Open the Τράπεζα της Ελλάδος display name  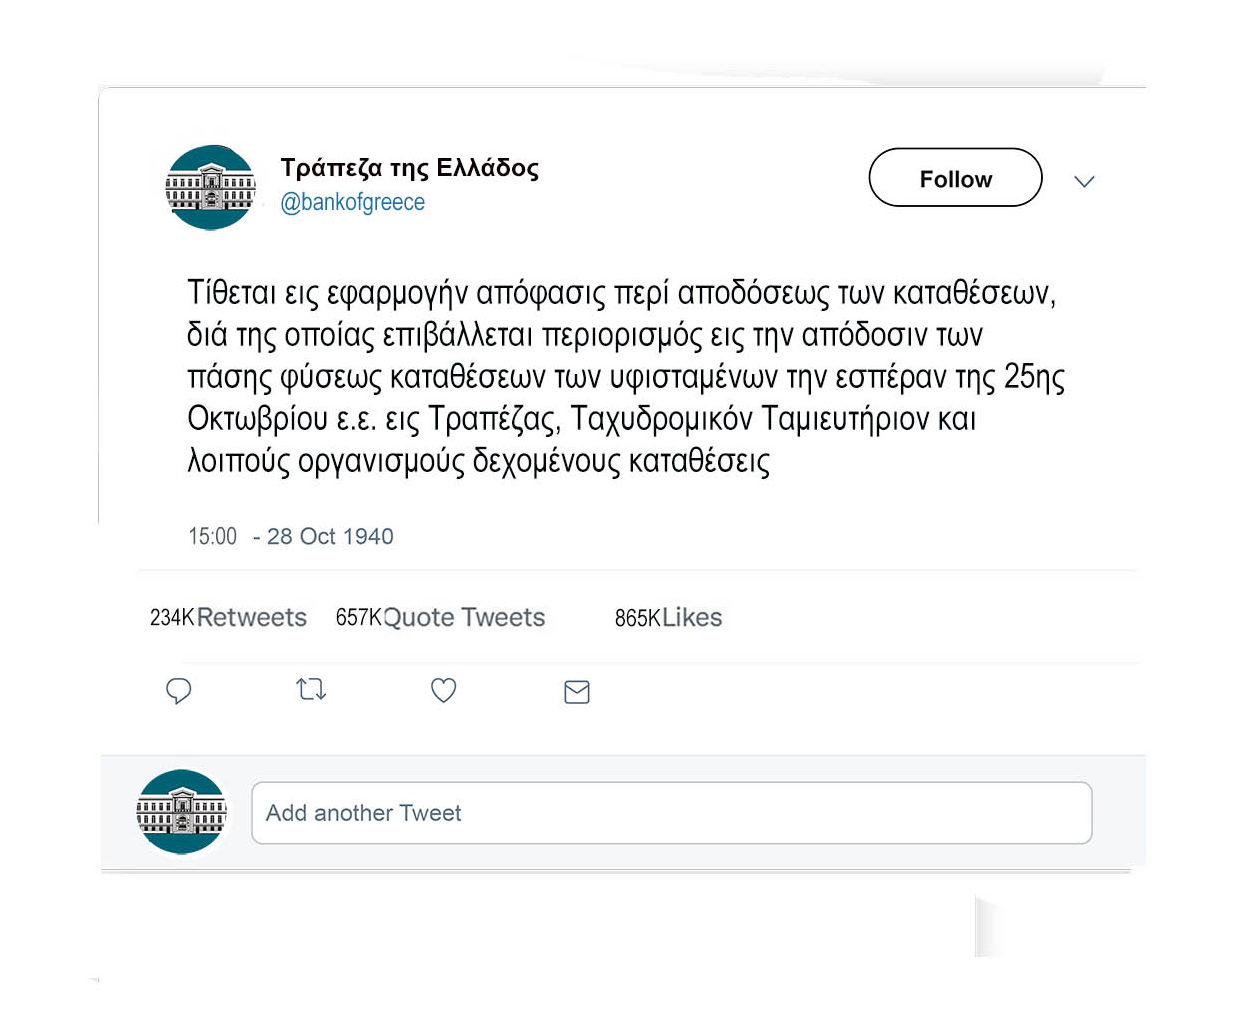pyautogui.click(x=409, y=167)
